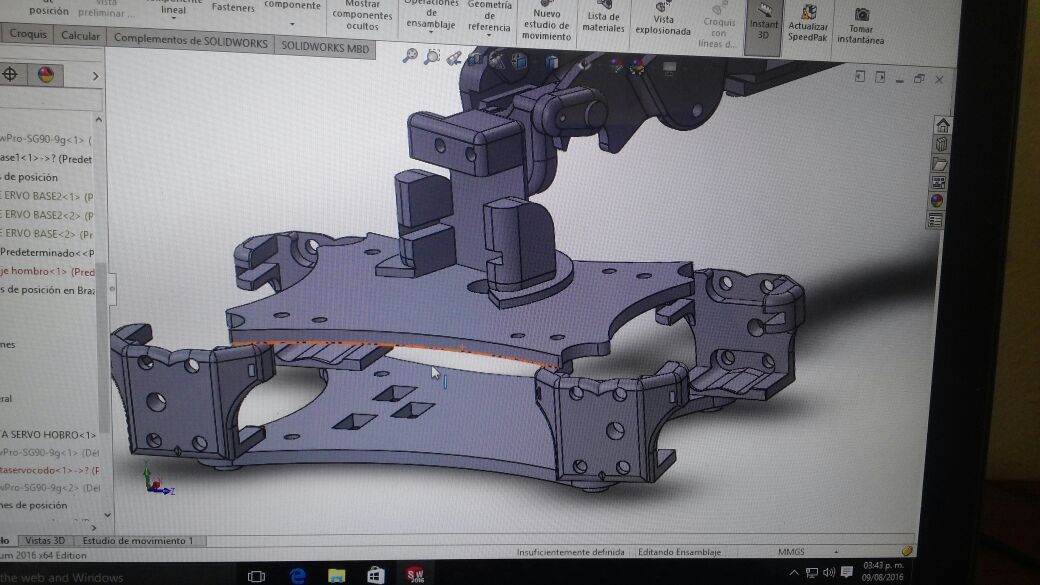Image resolution: width=1040 pixels, height=585 pixels.
Task: Open the Appearances color ball task pane icon
Action: click(937, 200)
